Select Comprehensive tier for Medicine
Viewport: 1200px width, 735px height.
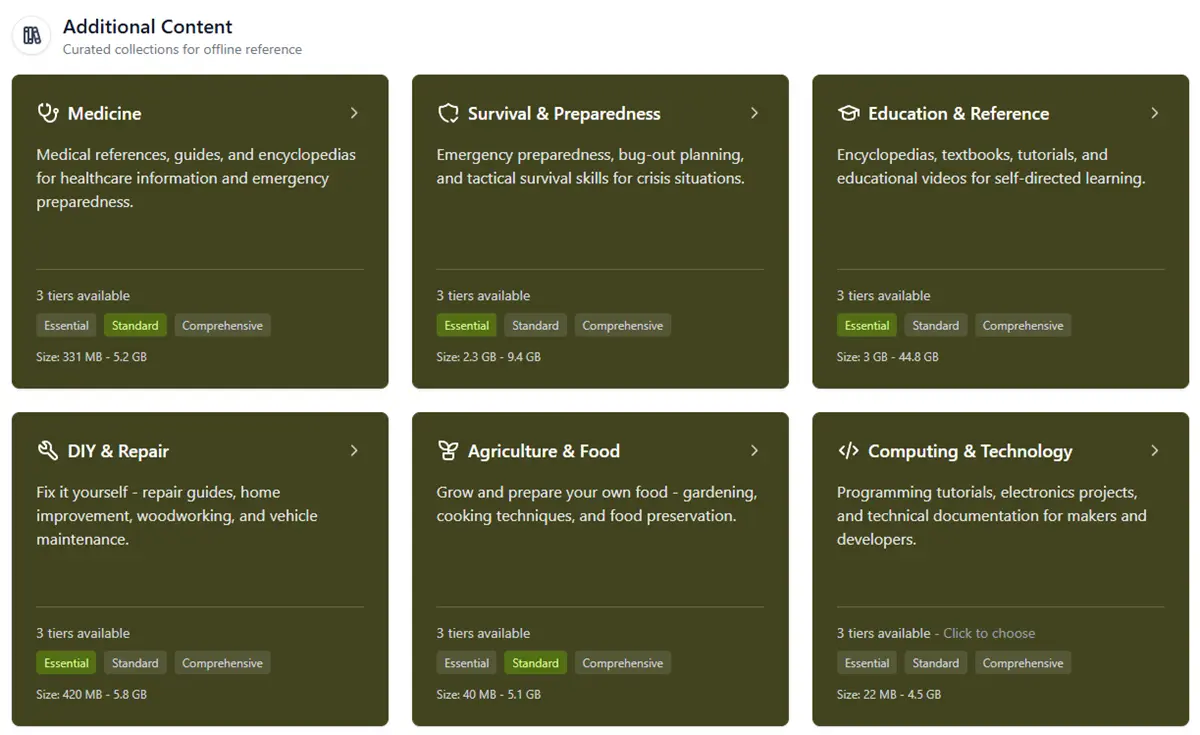click(222, 326)
